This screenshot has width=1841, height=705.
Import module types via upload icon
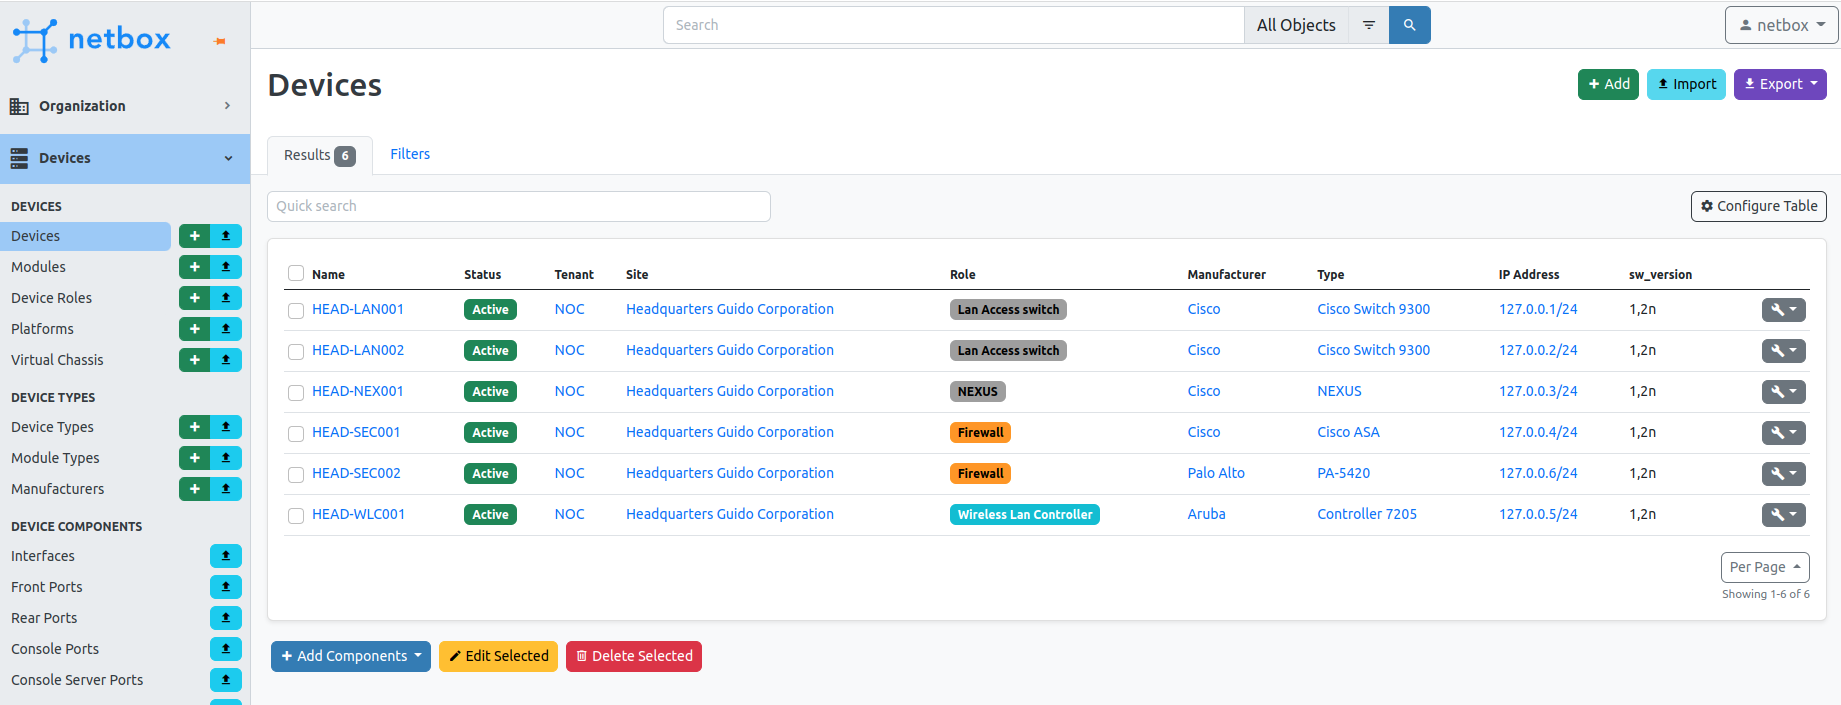[x=226, y=458]
